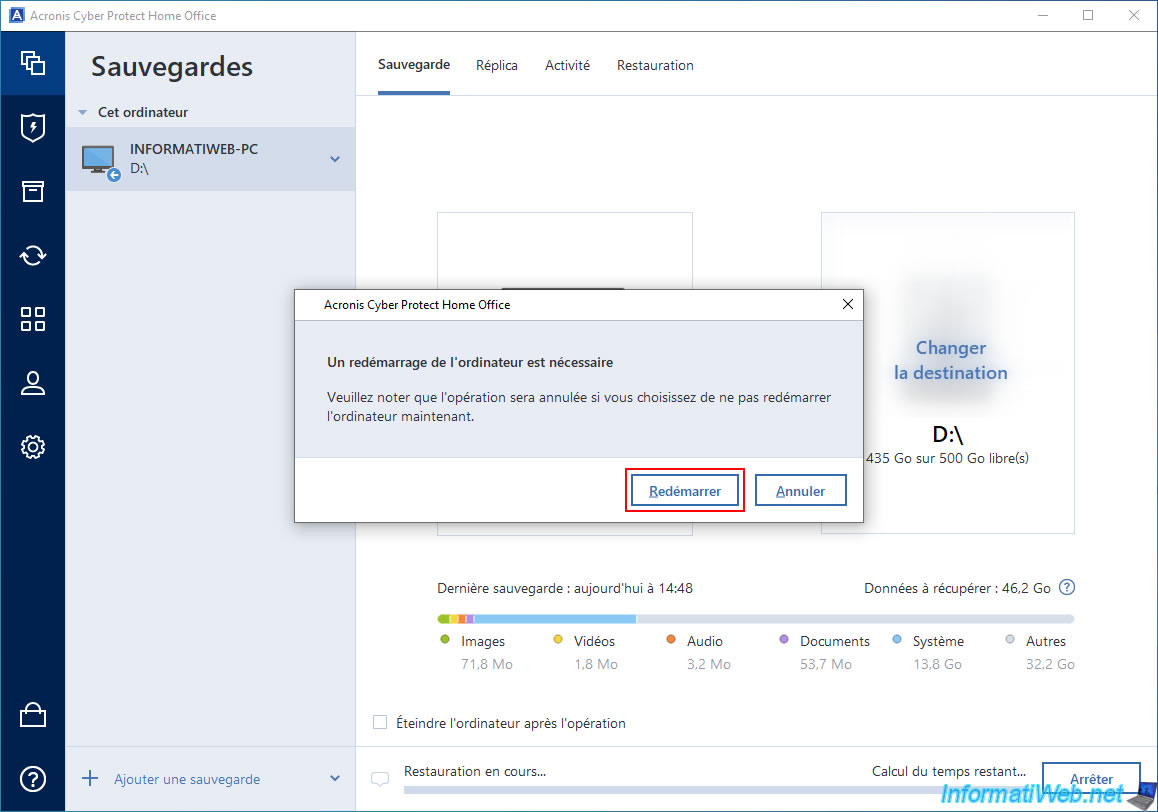Click the purple Documents legend dot
1158x812 pixels.
click(784, 639)
